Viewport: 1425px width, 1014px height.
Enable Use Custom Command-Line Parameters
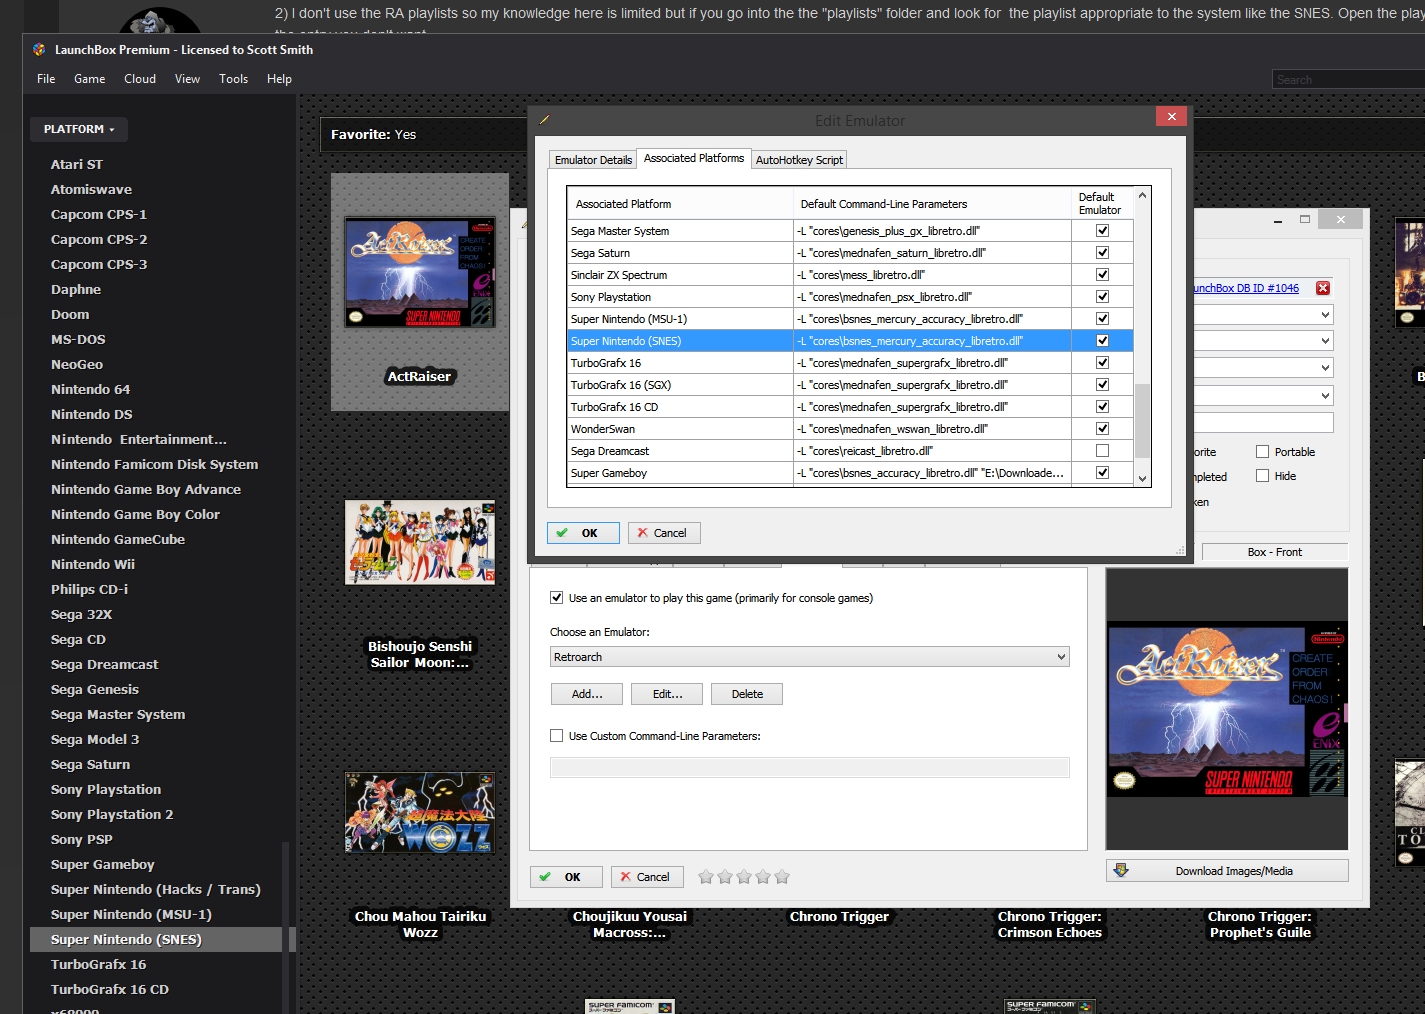pos(556,736)
